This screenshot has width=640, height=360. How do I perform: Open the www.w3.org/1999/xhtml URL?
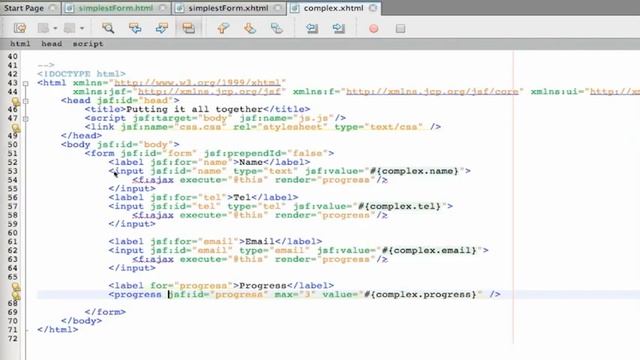point(198,83)
